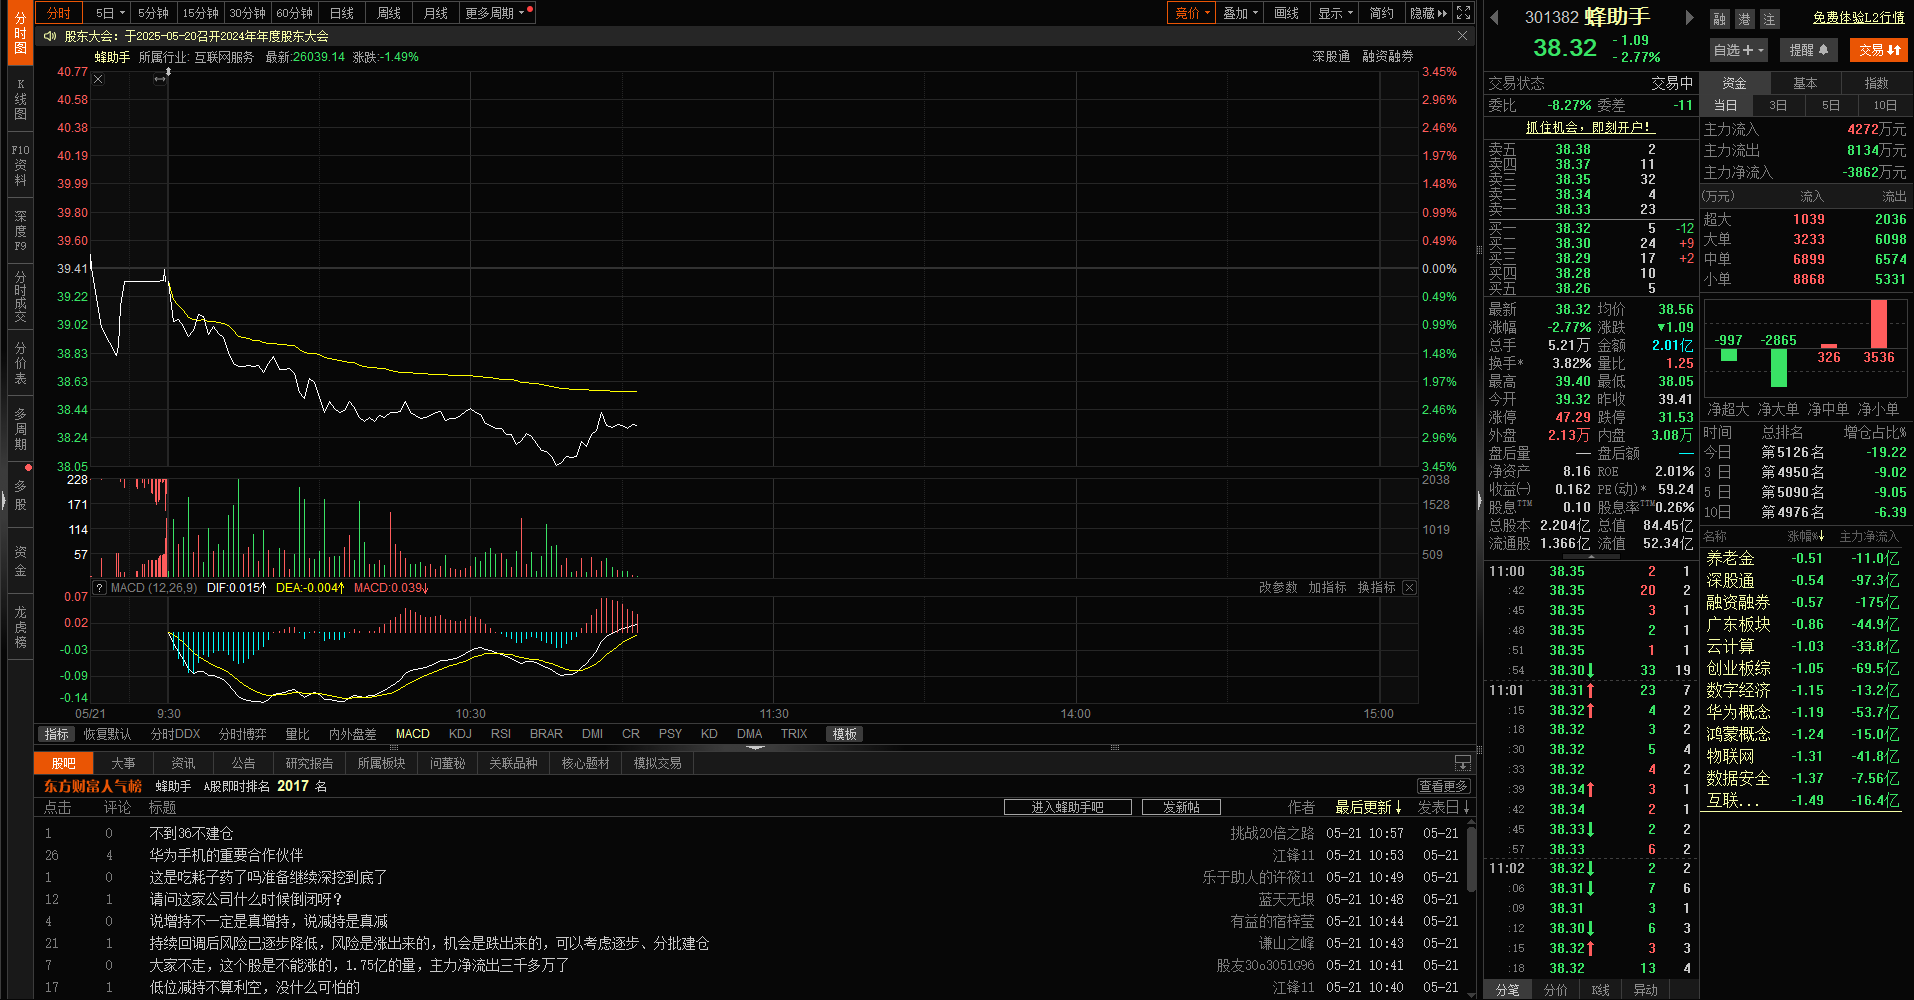Image resolution: width=1914 pixels, height=1000 pixels.
Task: Sort posts by 发表日
Action: [x=1444, y=807]
